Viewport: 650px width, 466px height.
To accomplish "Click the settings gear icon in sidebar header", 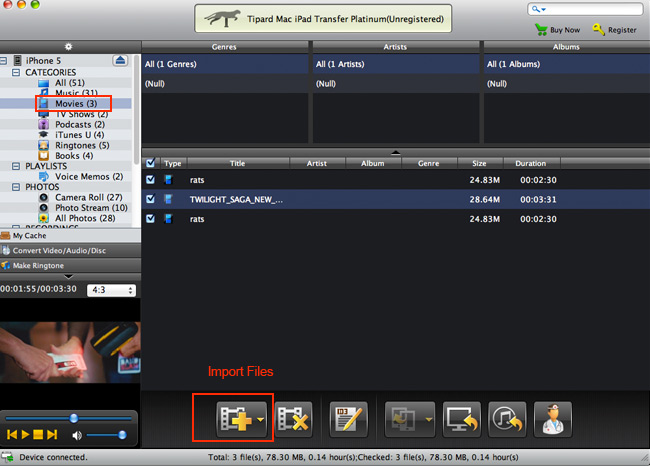I will point(68,46).
